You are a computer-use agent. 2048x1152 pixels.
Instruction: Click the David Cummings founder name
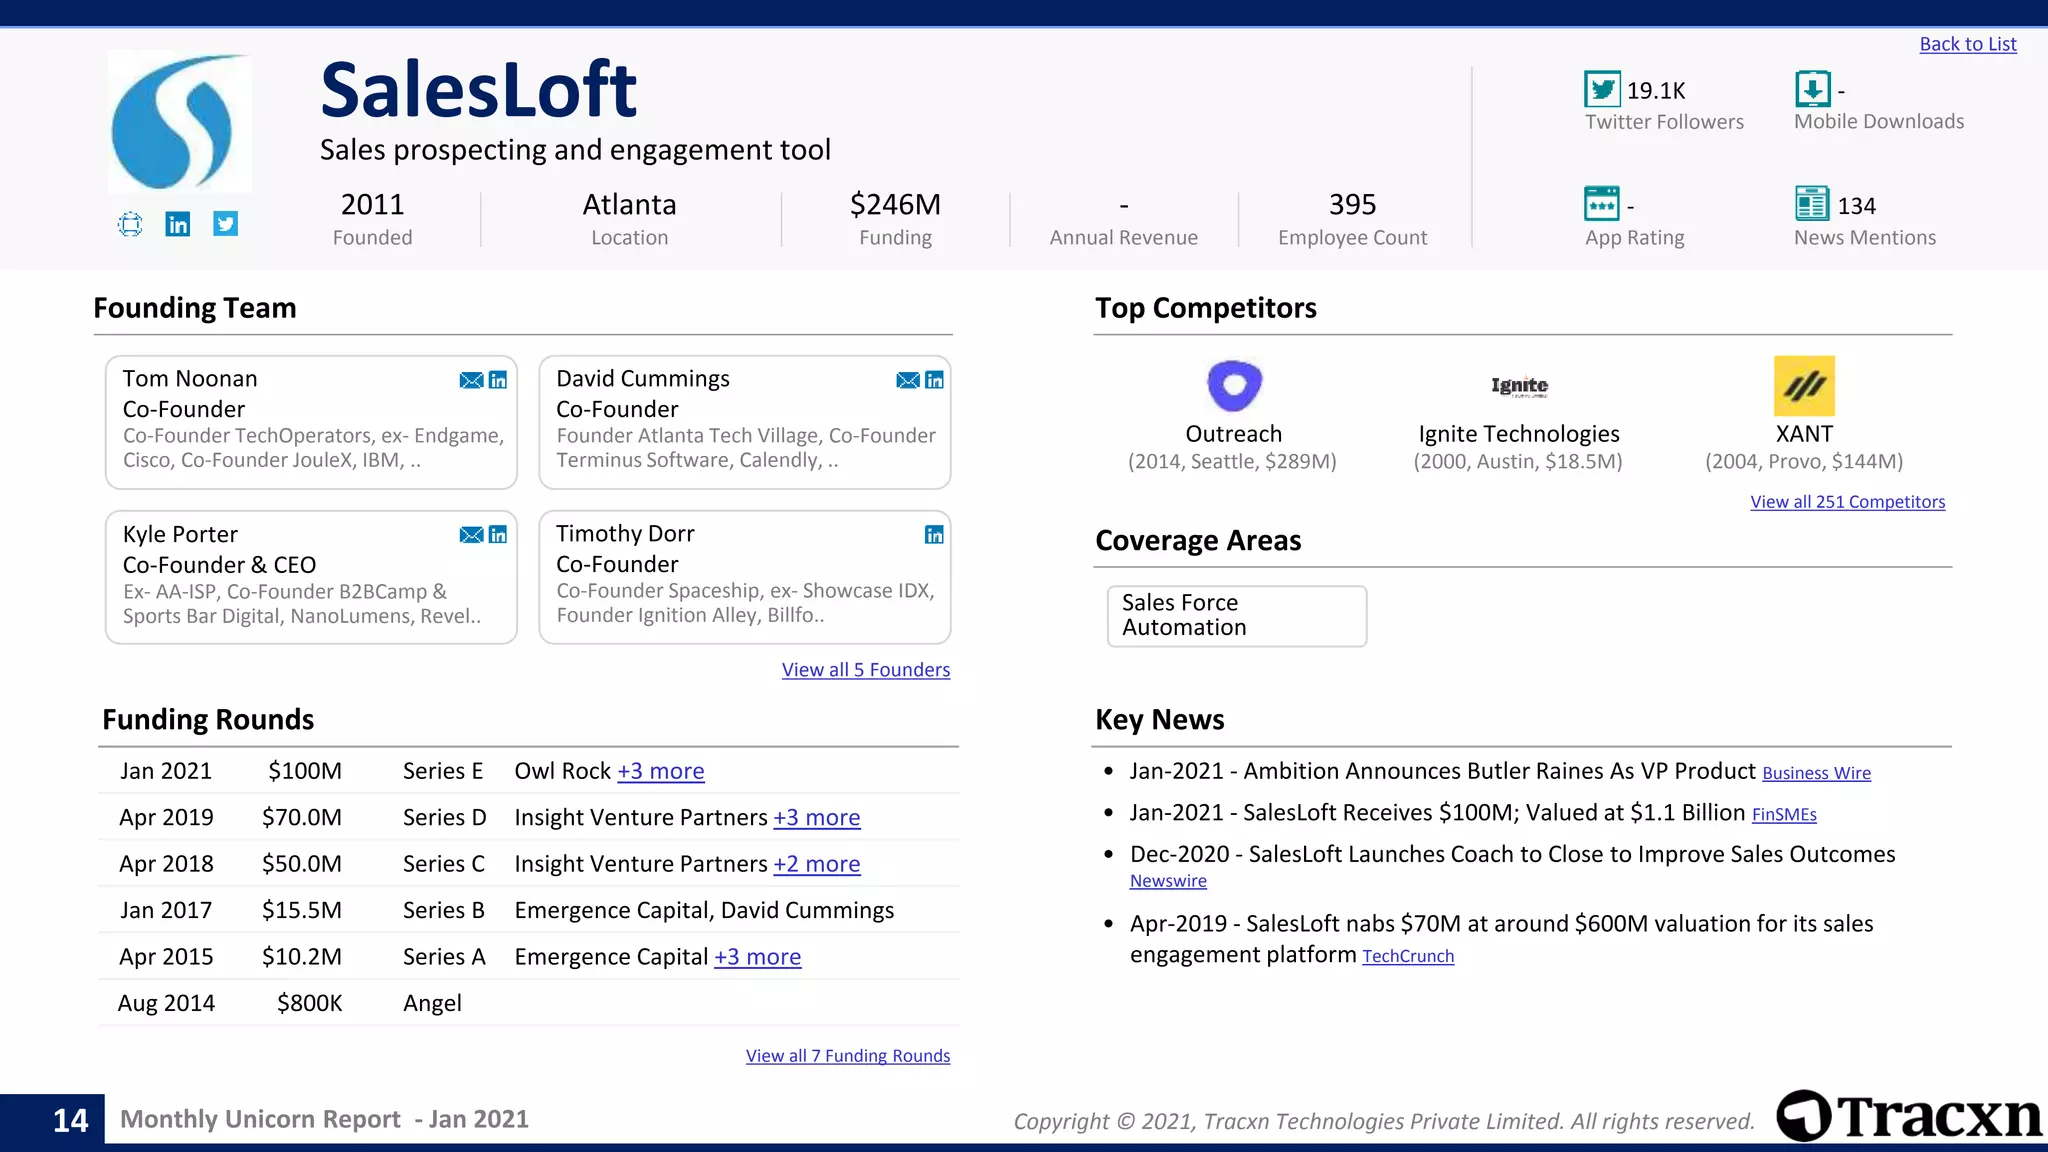click(643, 379)
